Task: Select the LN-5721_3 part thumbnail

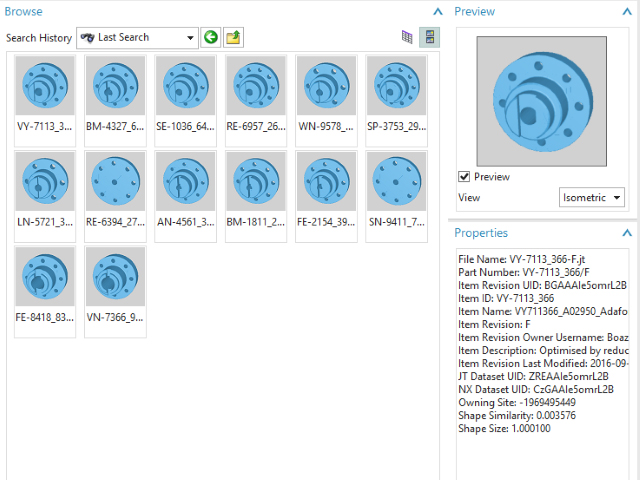Action: coord(45,181)
